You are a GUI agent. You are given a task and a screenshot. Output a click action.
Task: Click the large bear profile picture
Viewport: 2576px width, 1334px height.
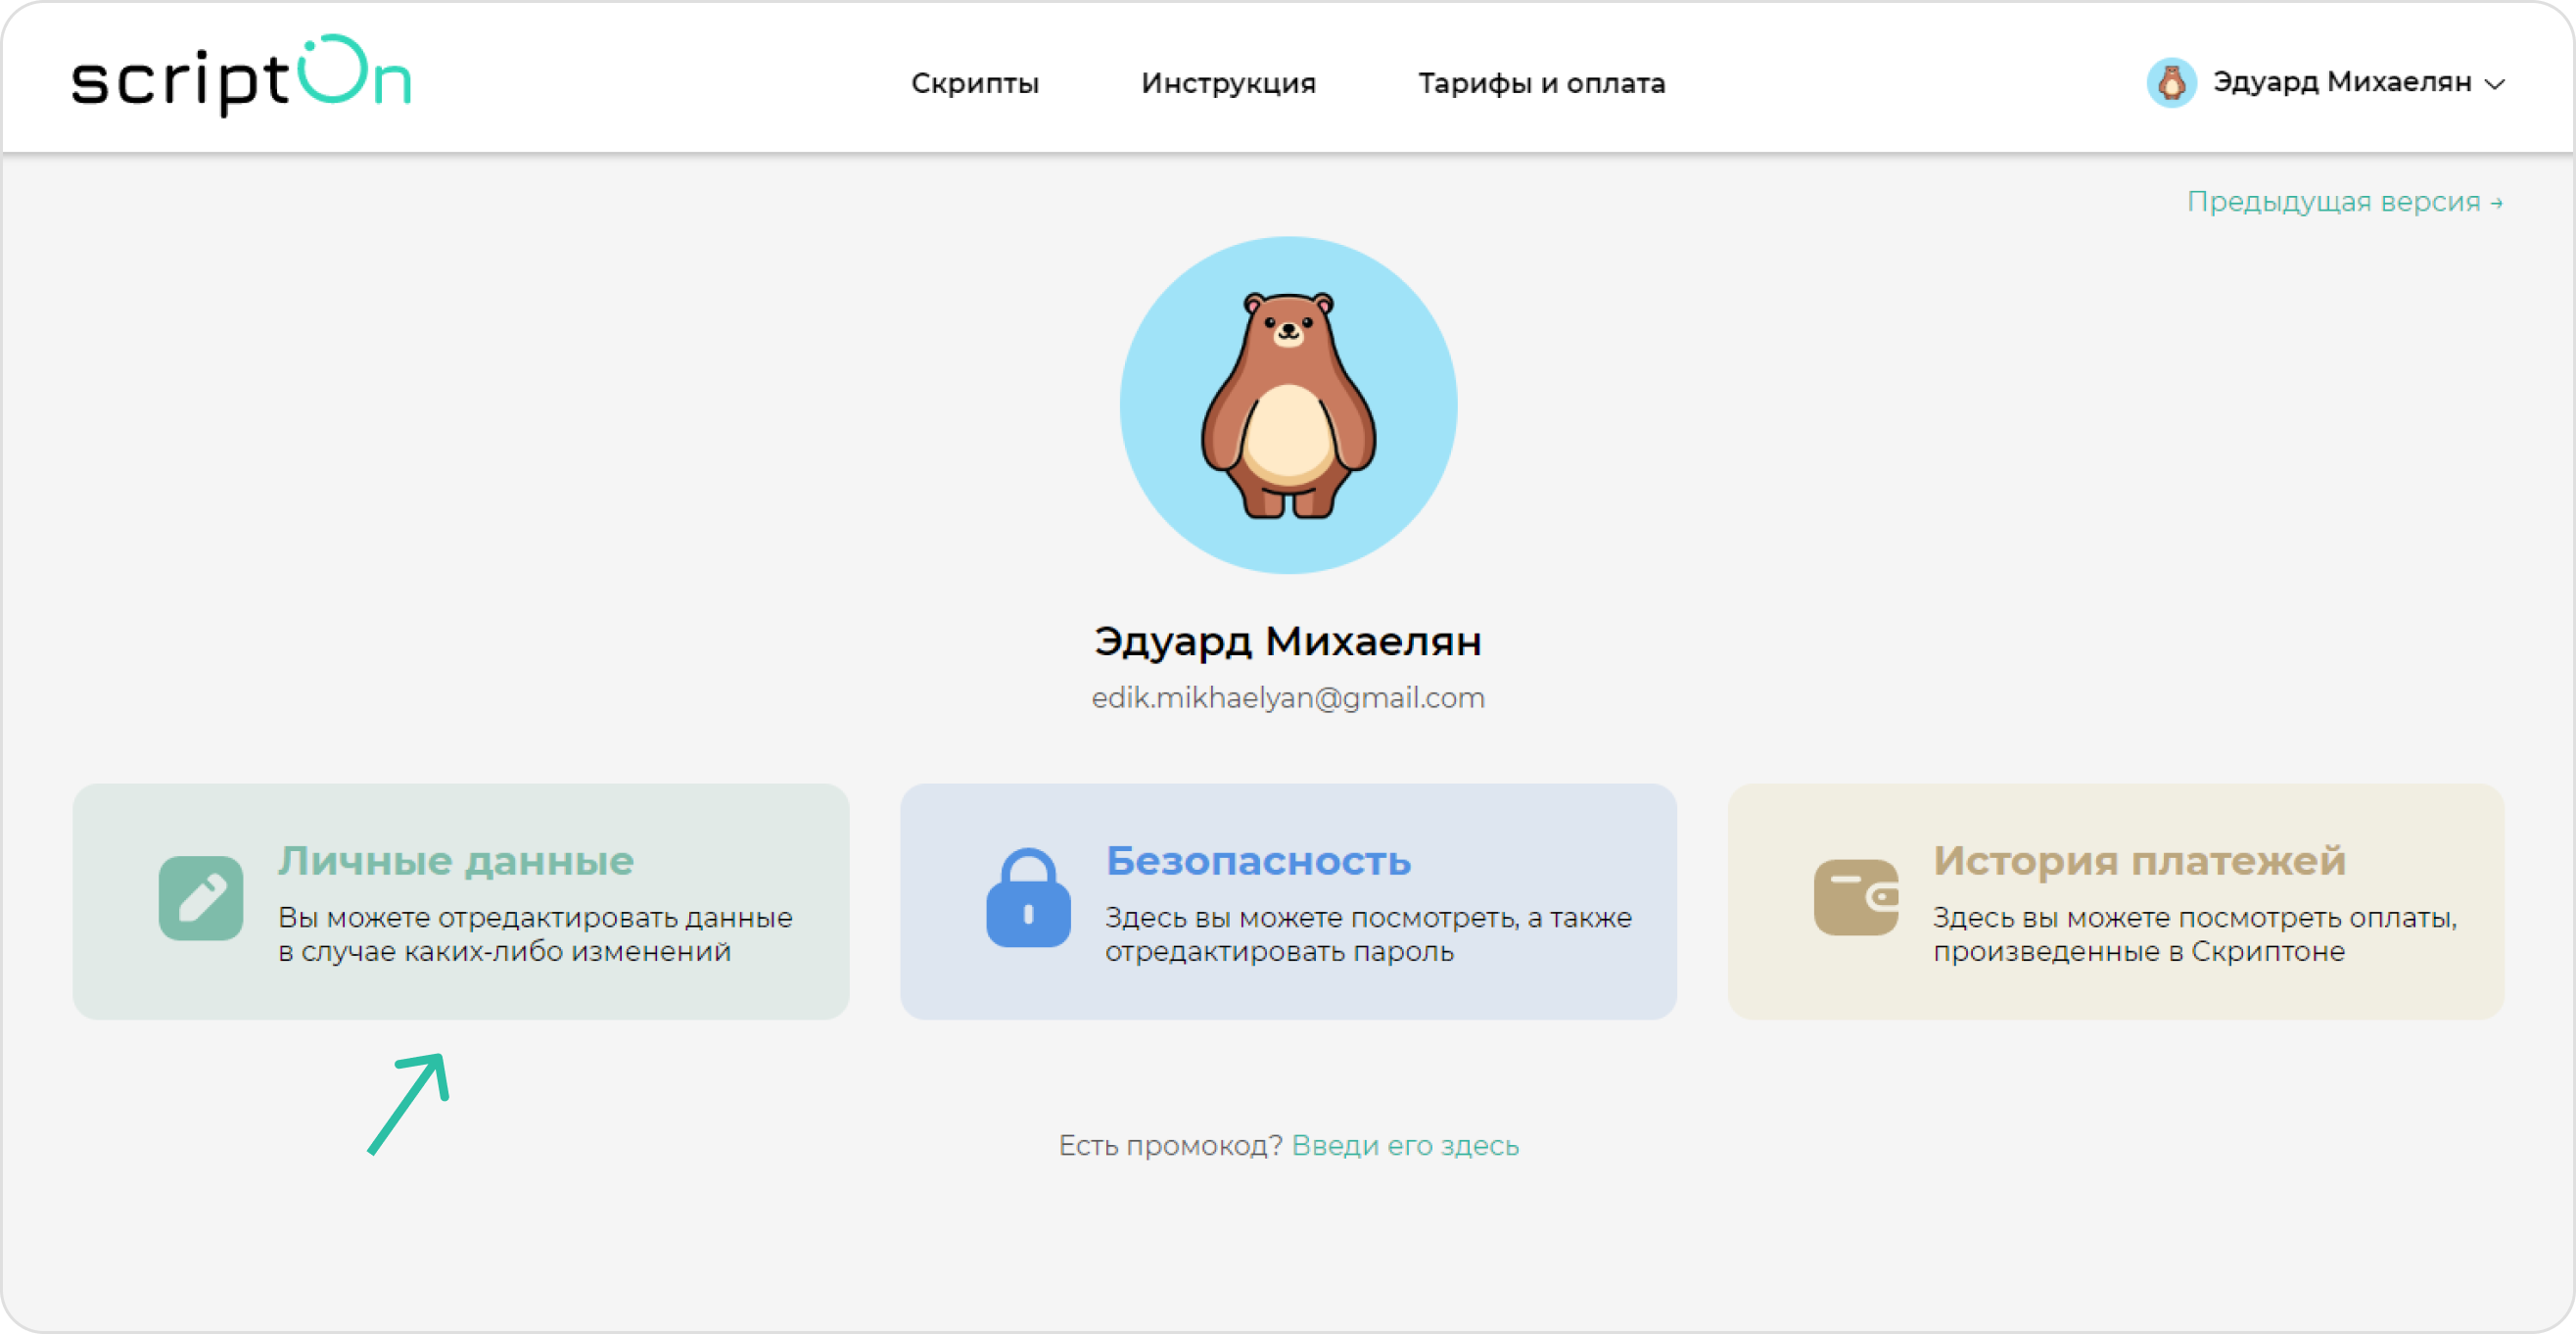pos(1288,405)
